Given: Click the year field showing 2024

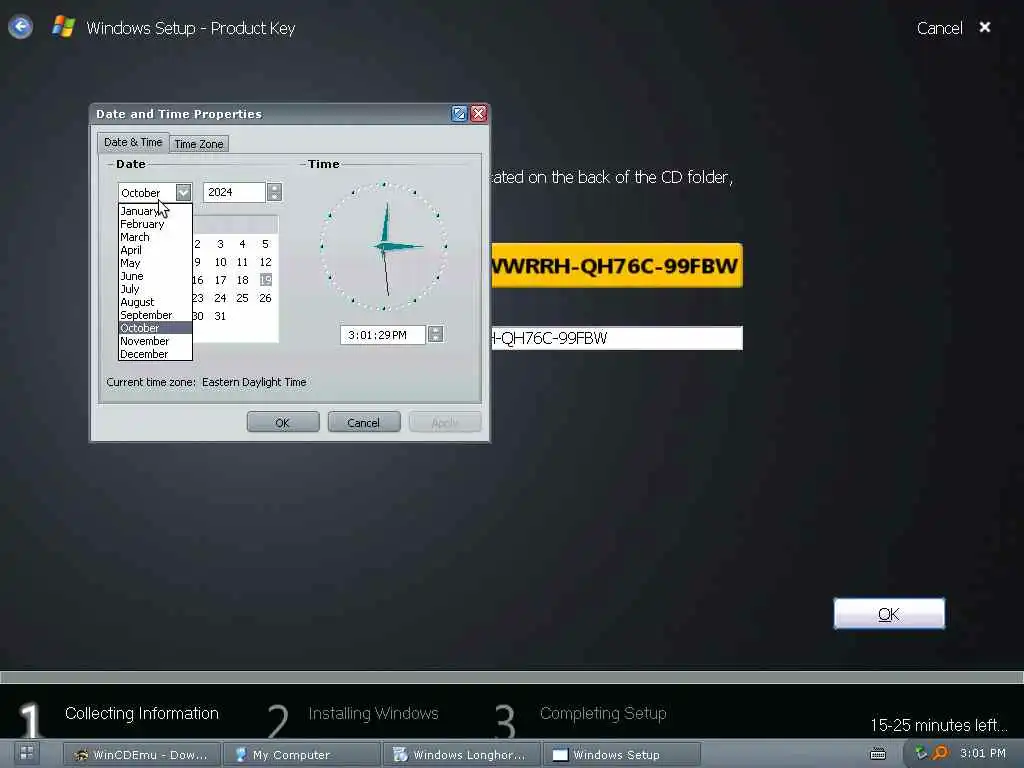Looking at the screenshot, I should point(234,192).
